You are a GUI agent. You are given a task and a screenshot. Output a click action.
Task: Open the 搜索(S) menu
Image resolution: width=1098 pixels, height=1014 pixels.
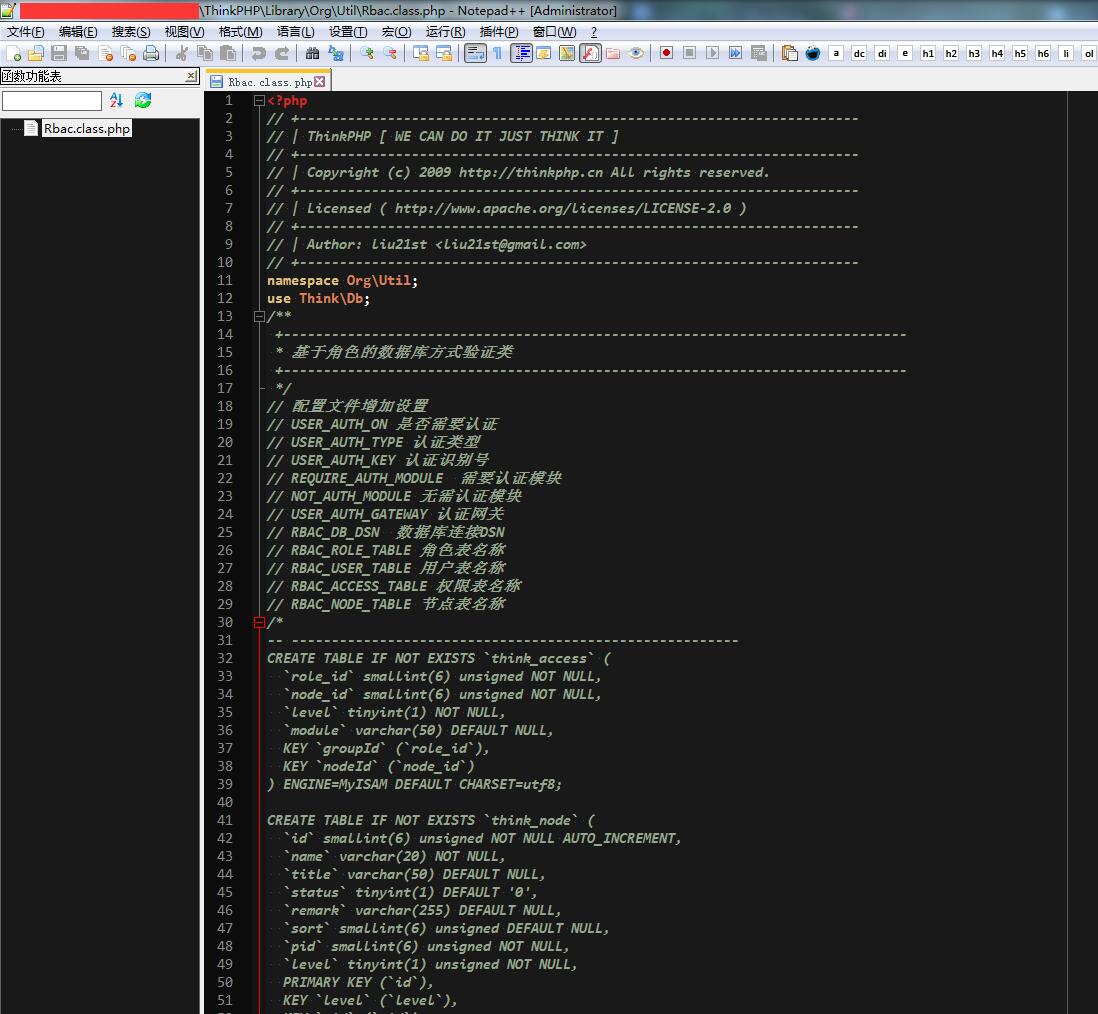[x=131, y=32]
